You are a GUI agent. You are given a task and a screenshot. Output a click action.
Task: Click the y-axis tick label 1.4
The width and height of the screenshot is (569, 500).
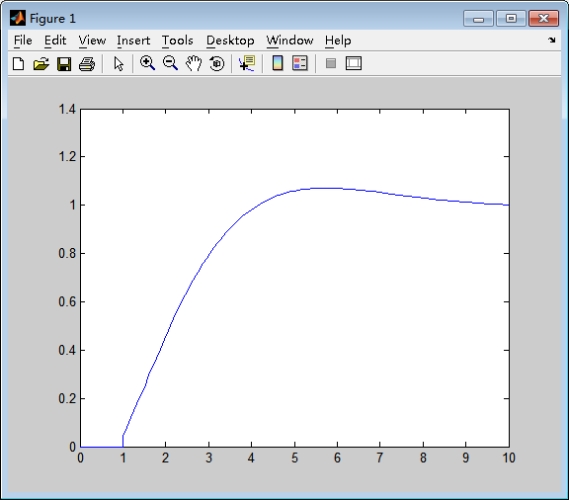[x=67, y=109]
